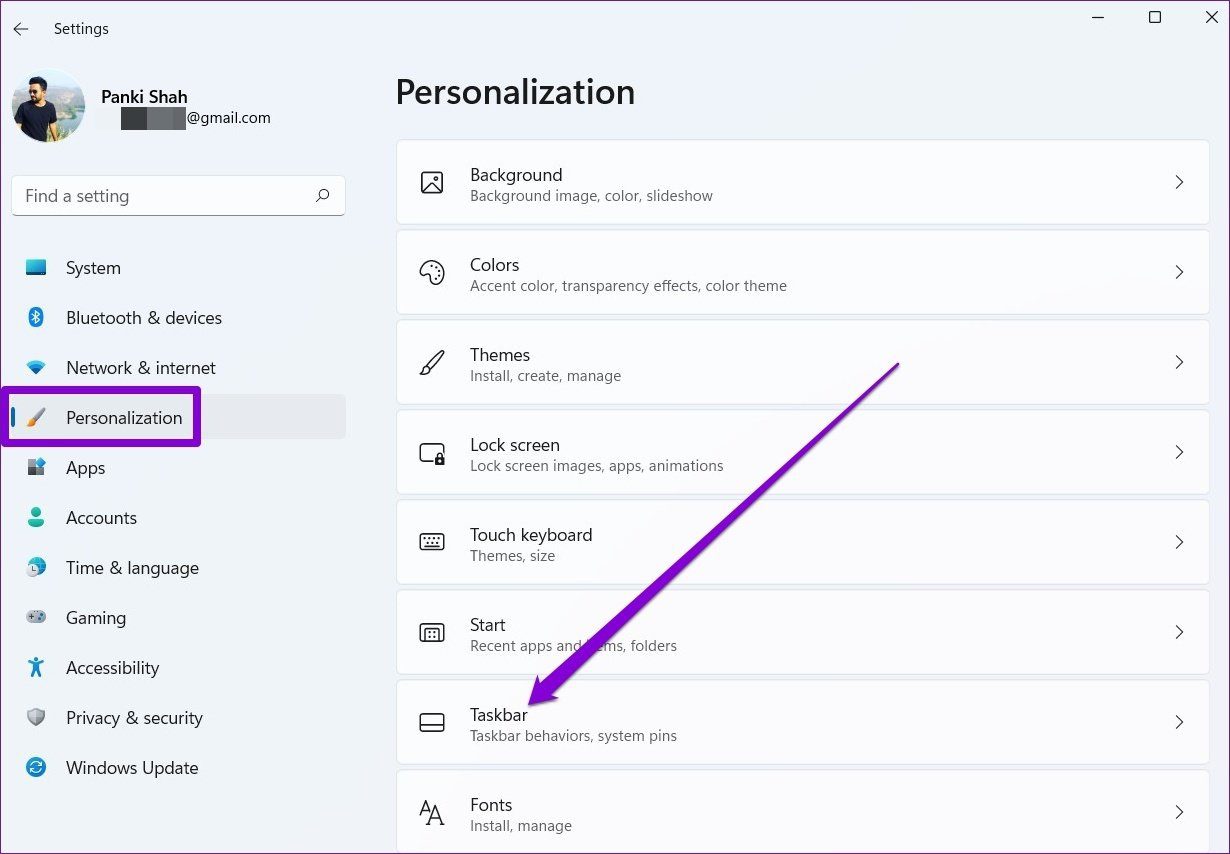Open the System settings category
The height and width of the screenshot is (854, 1230).
point(178,268)
